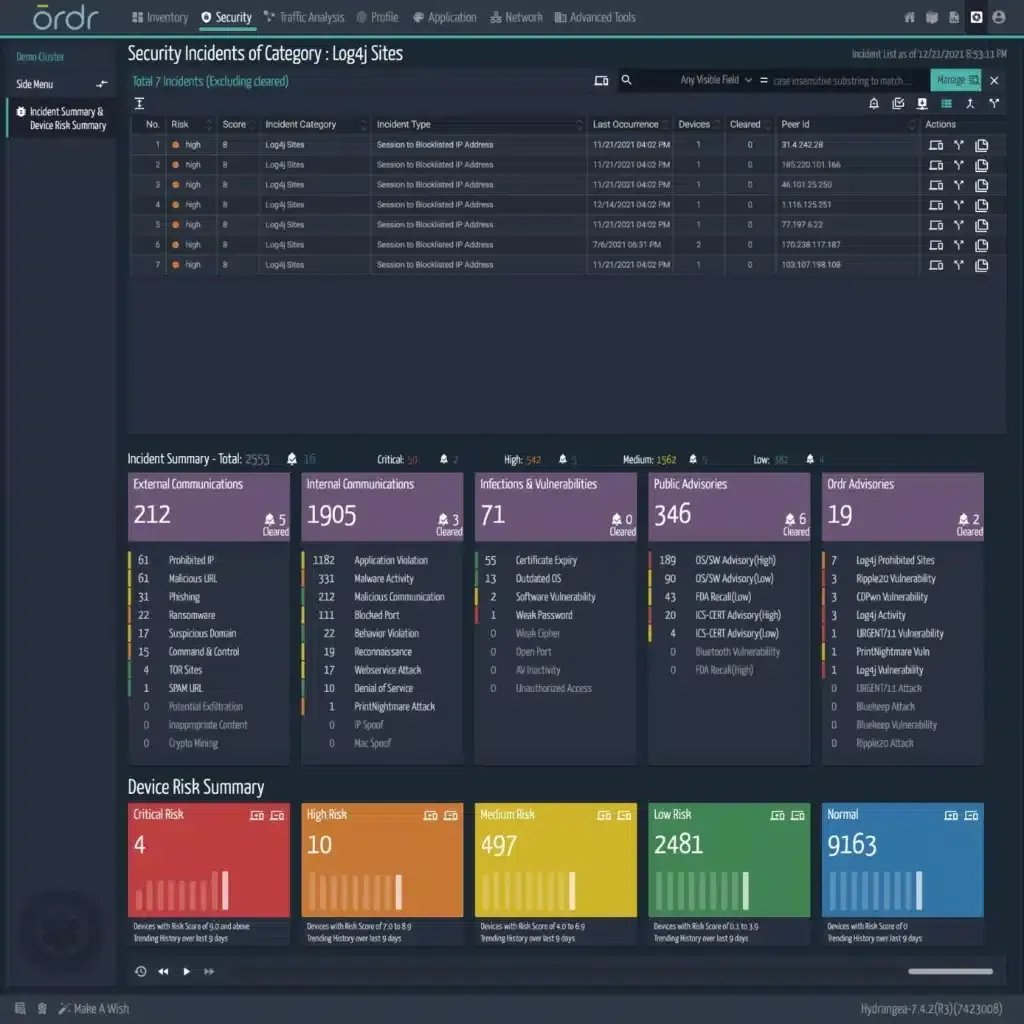Click the checklist icon above the table
The image size is (1024, 1024).
tap(898, 103)
